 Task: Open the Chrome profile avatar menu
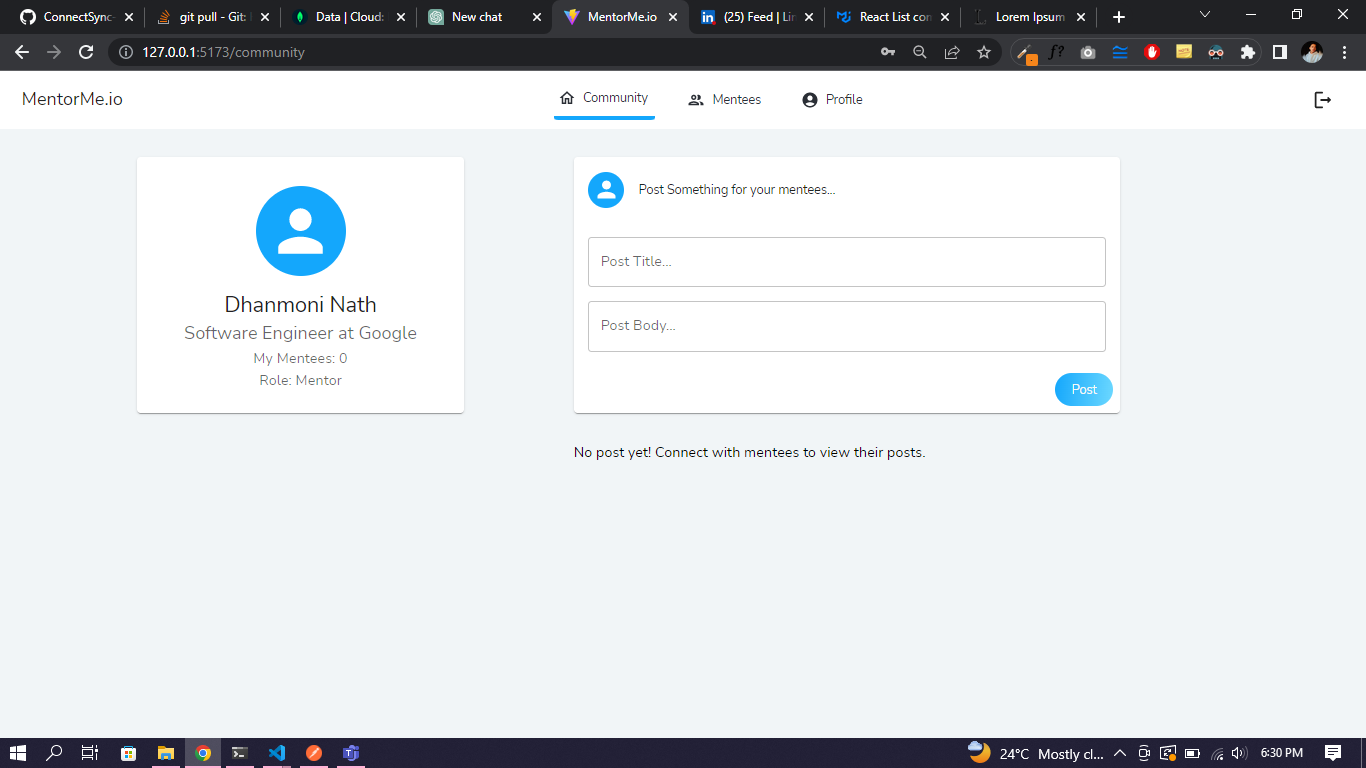point(1311,52)
